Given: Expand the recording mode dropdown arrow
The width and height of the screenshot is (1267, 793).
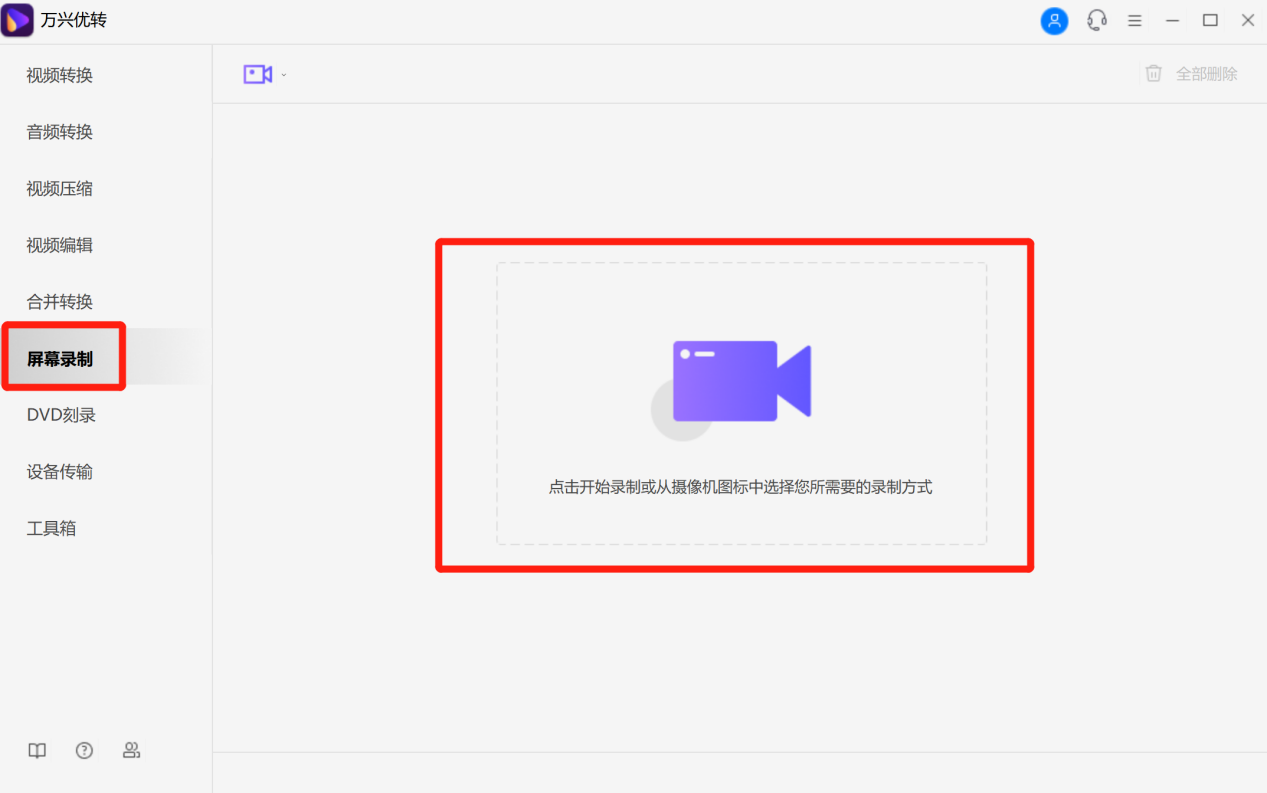Looking at the screenshot, I should 283,73.
